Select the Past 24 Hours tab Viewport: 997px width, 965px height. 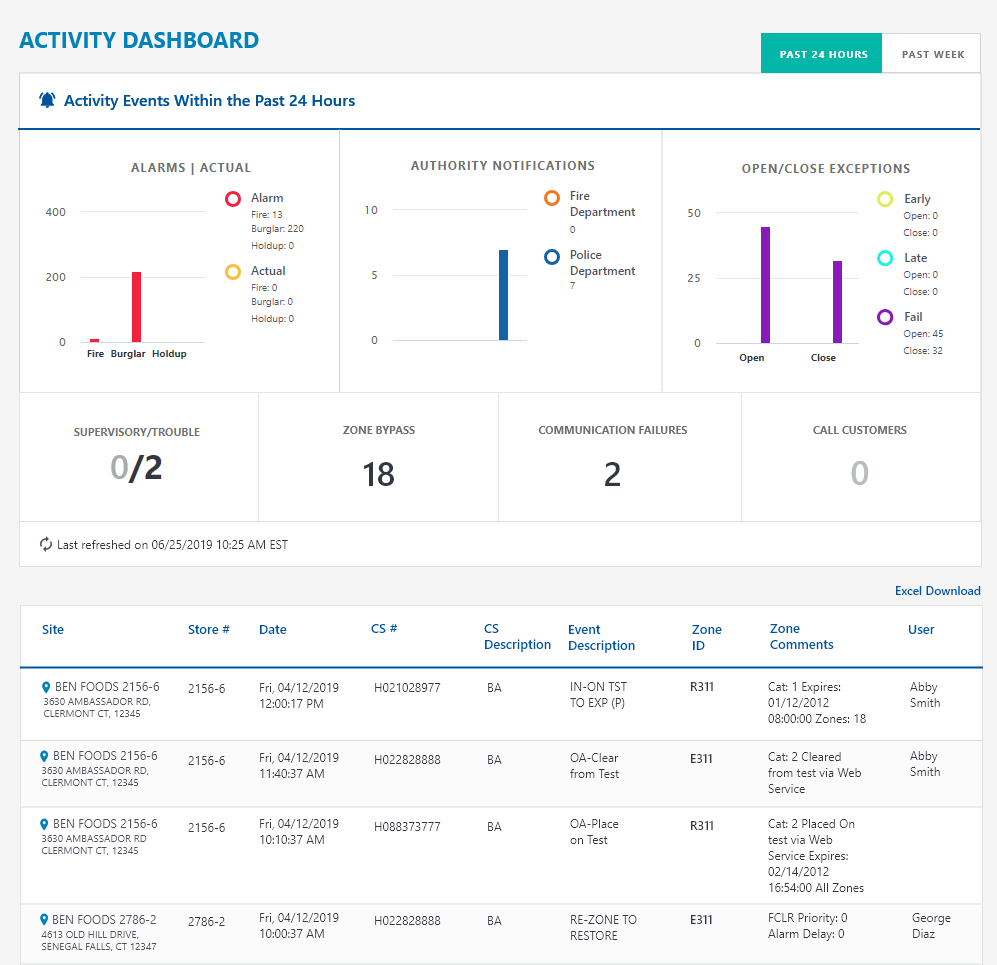point(822,54)
